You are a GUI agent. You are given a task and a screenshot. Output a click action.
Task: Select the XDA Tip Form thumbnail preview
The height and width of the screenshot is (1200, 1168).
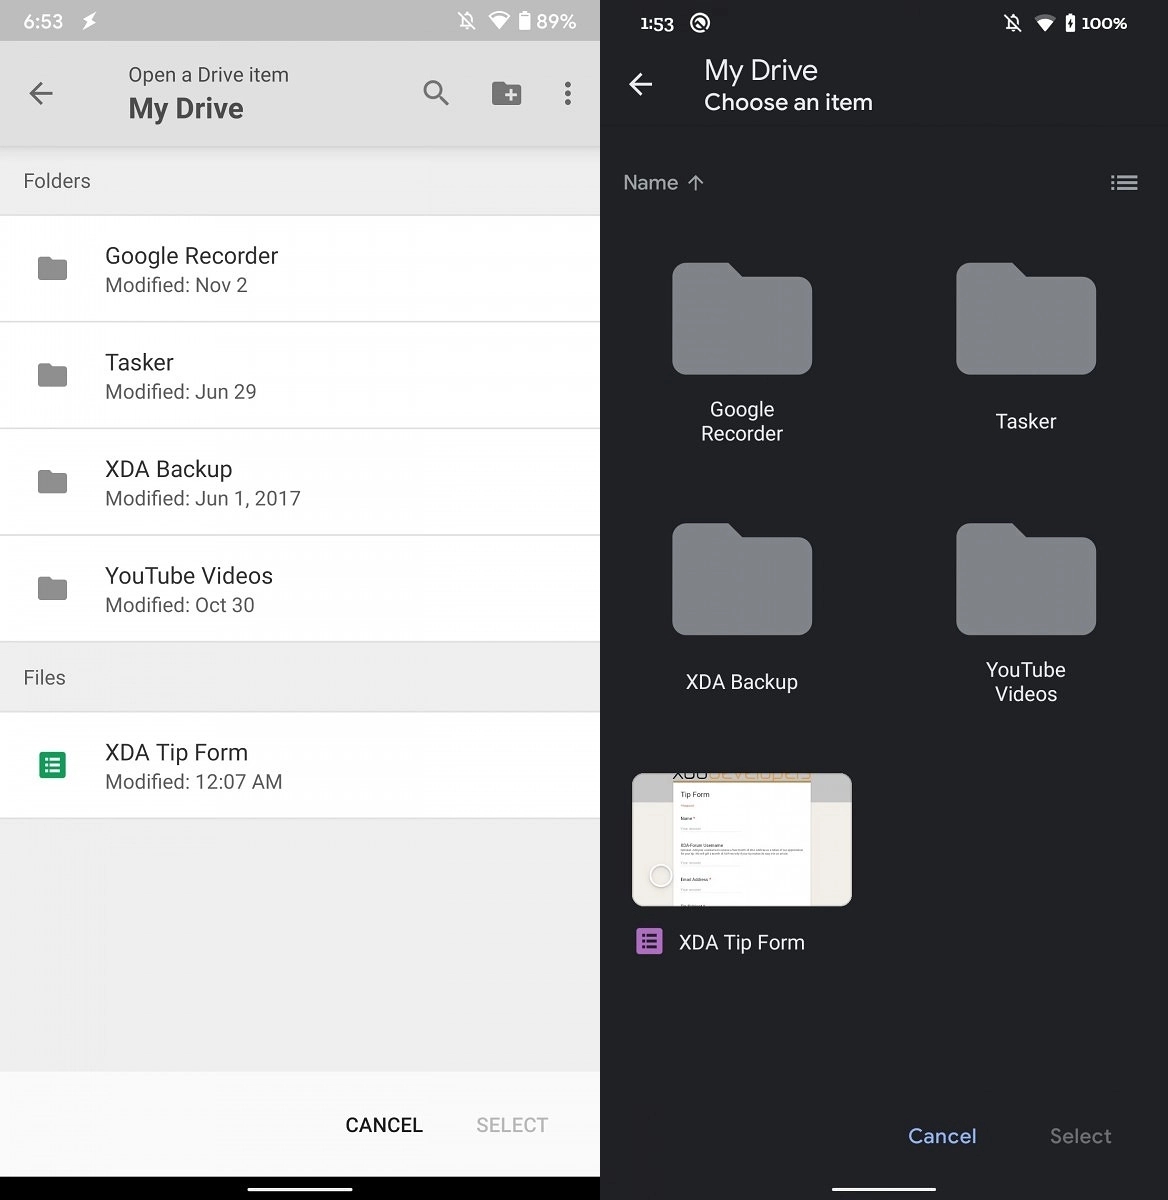coord(742,839)
